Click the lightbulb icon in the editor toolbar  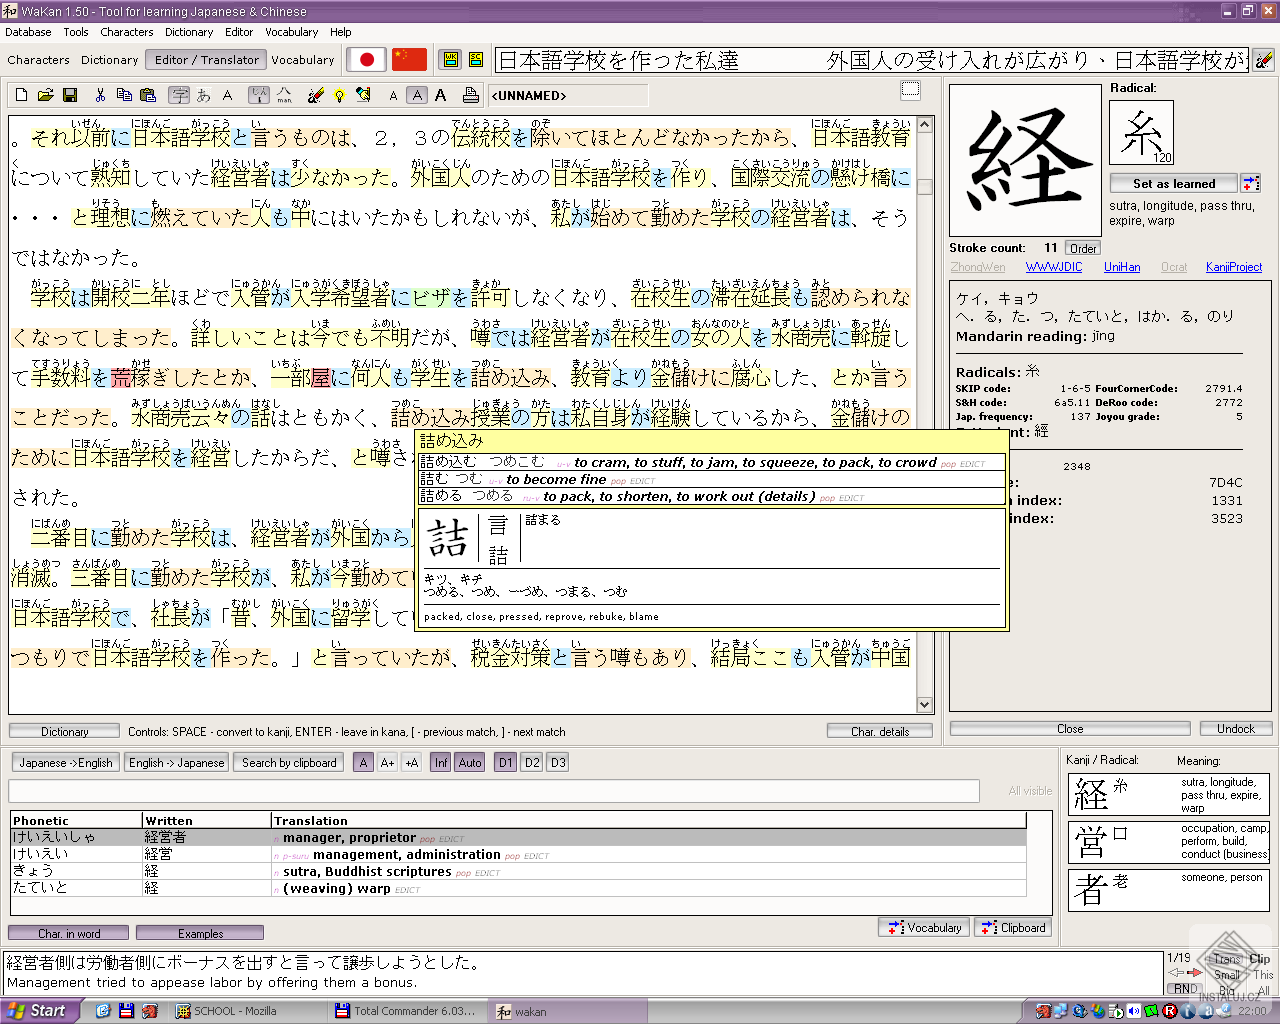pos(339,95)
